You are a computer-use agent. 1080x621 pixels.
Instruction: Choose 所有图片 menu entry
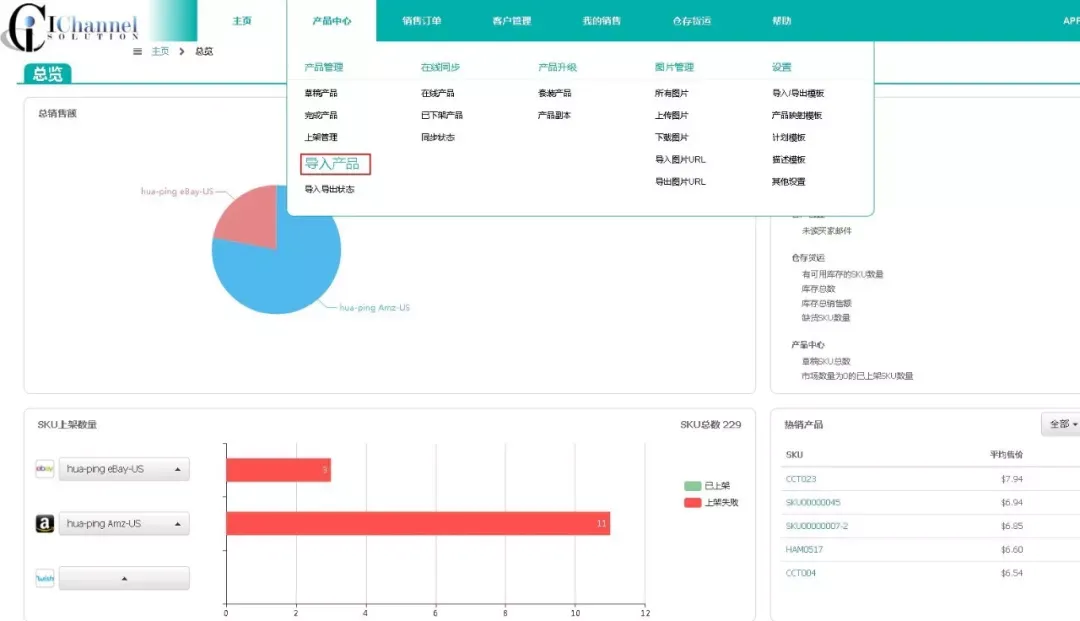pos(672,93)
